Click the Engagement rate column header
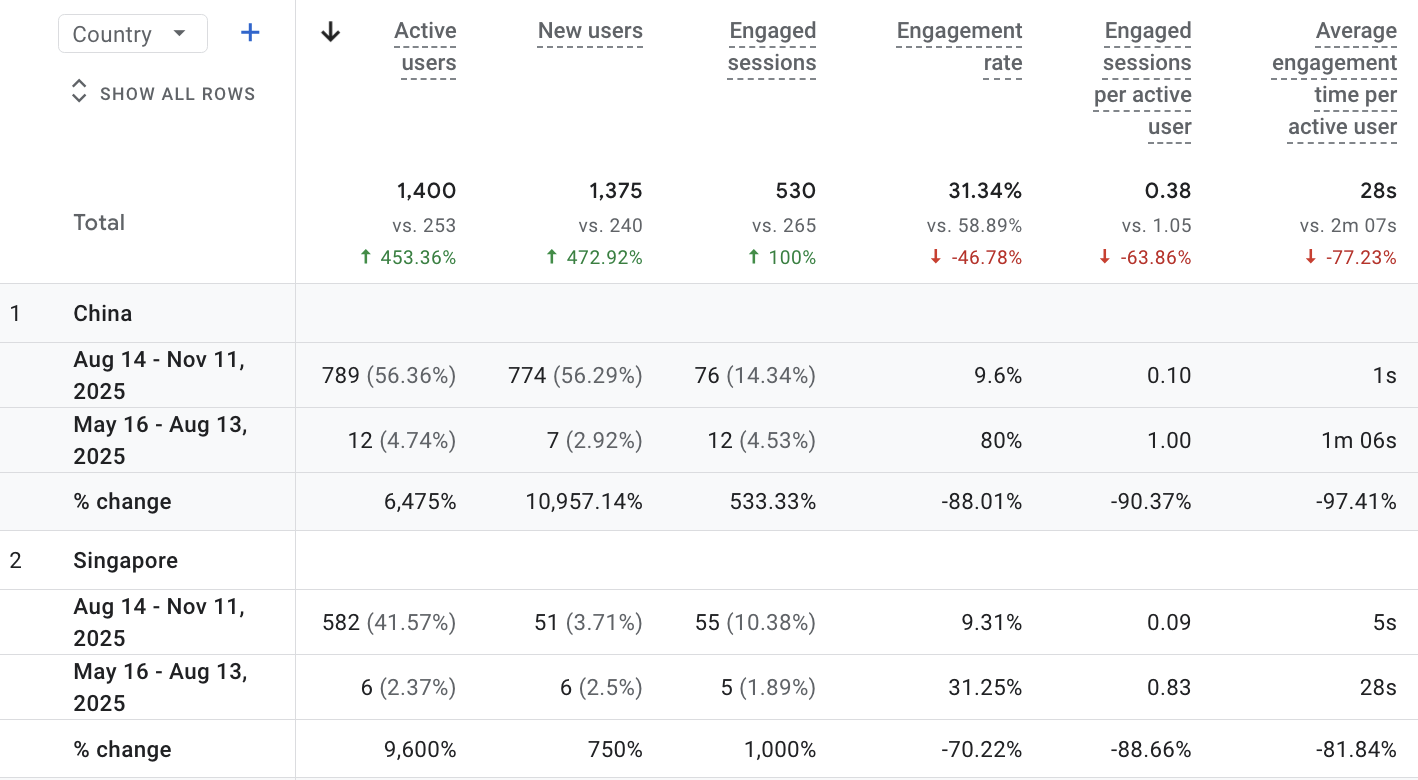The height and width of the screenshot is (780, 1418). pos(959,46)
